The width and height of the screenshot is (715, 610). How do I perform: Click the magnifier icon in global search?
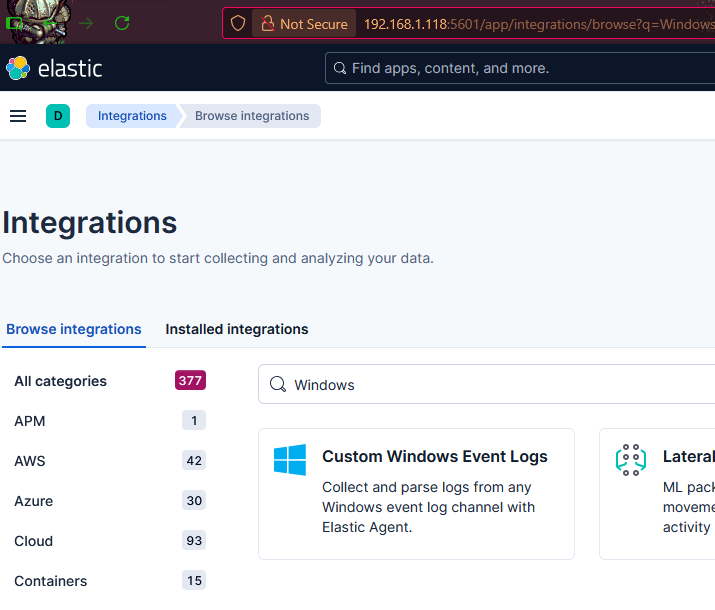(x=340, y=68)
